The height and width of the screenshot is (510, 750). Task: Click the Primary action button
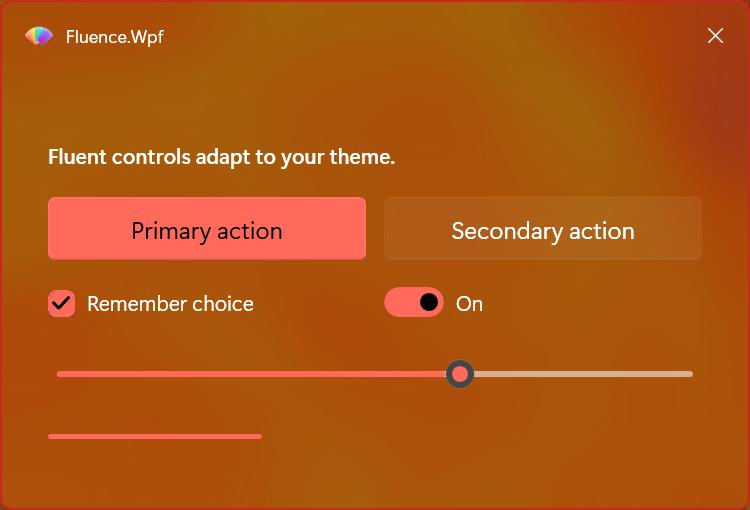(207, 229)
